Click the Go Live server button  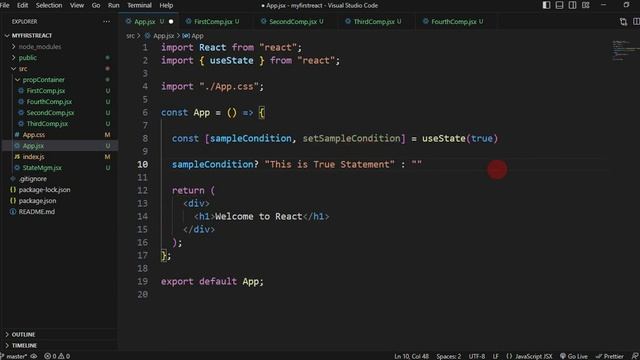pyautogui.click(x=573, y=356)
